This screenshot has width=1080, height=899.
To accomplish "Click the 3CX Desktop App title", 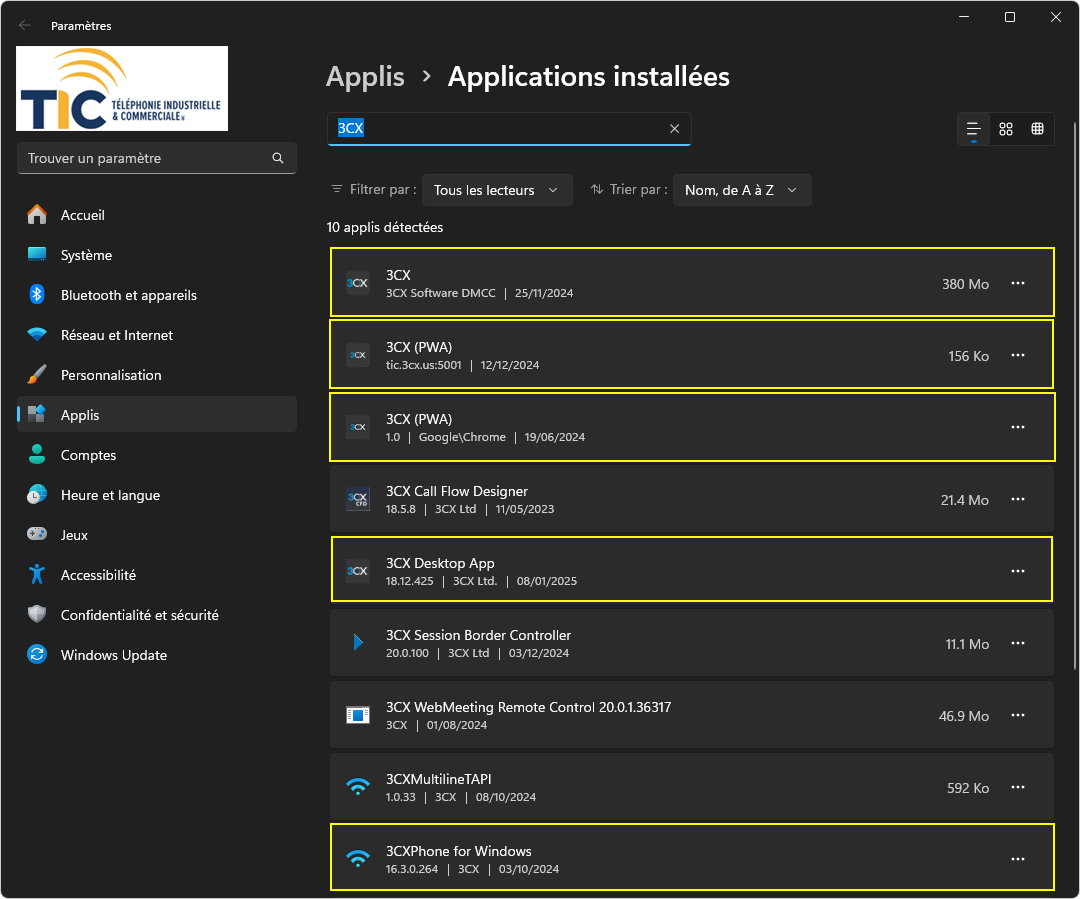I will 440,563.
